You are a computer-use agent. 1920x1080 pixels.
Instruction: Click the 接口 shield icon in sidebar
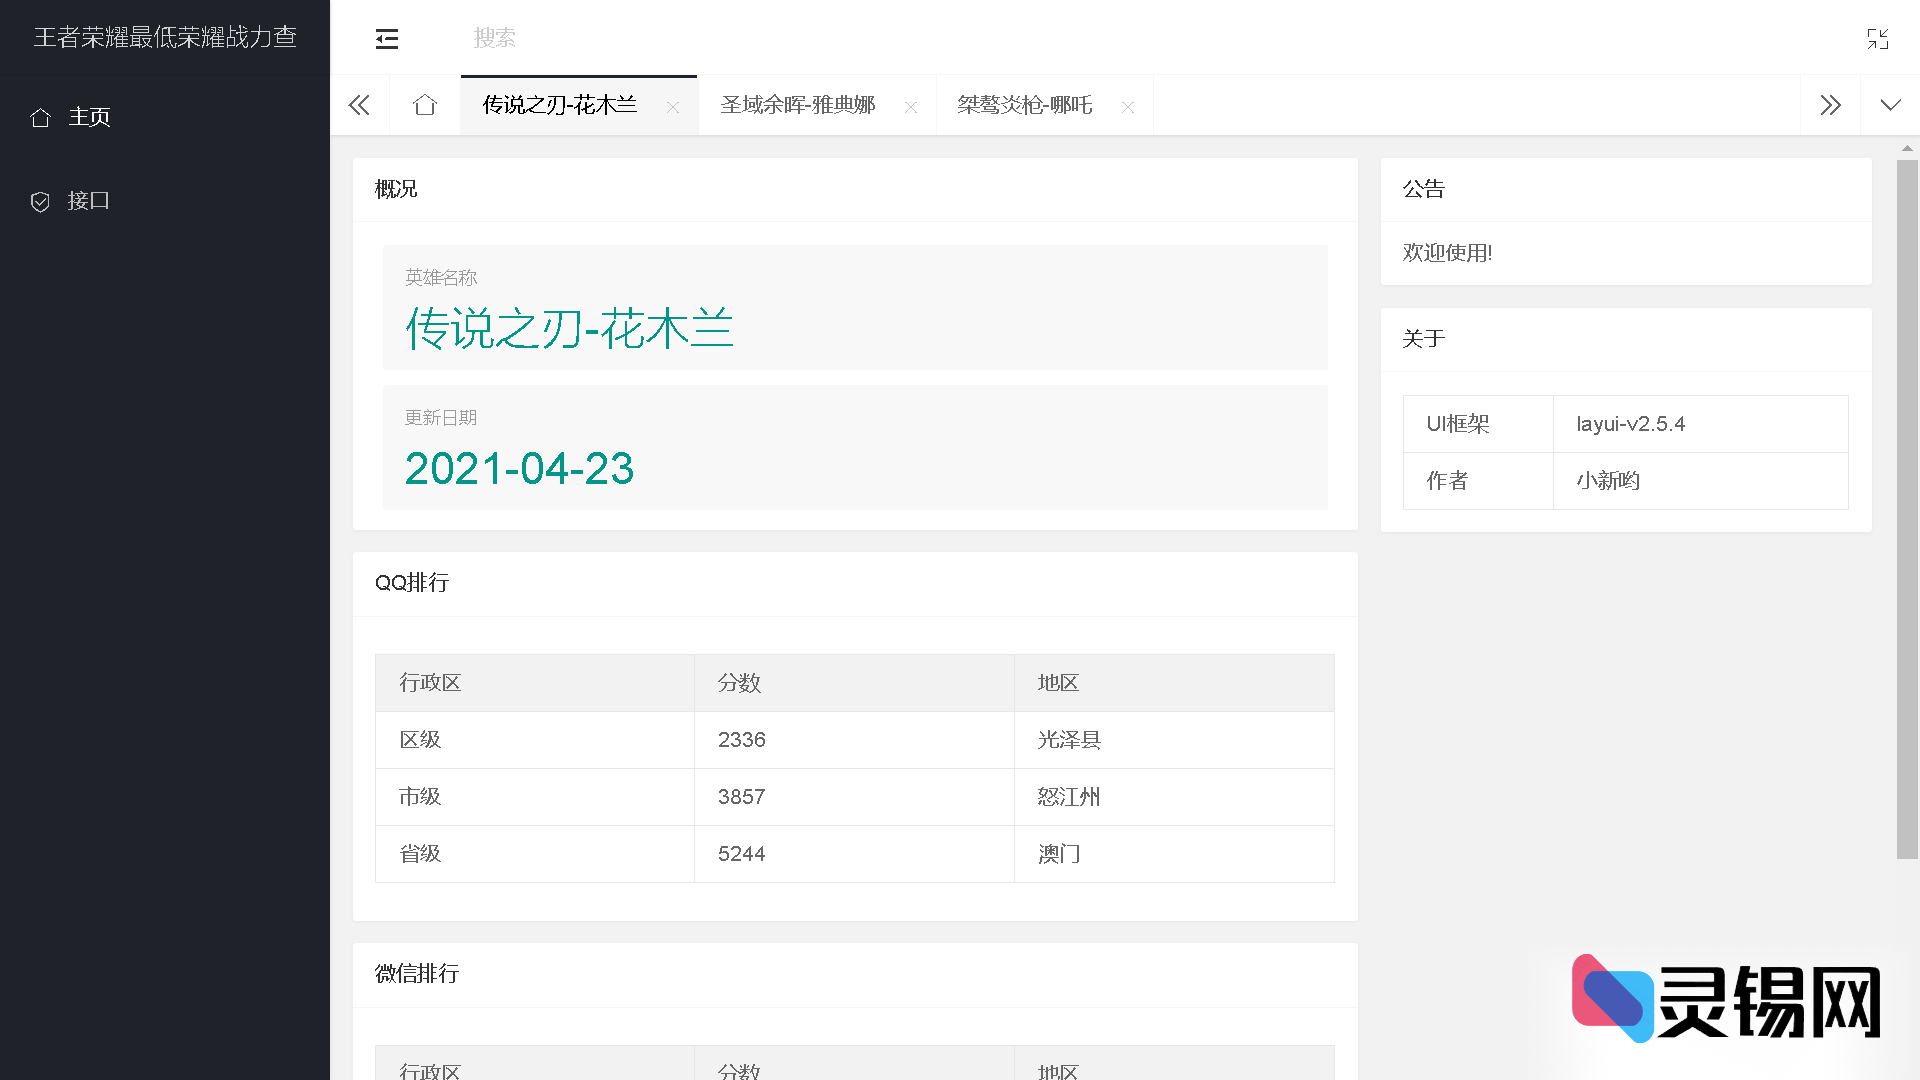point(41,201)
